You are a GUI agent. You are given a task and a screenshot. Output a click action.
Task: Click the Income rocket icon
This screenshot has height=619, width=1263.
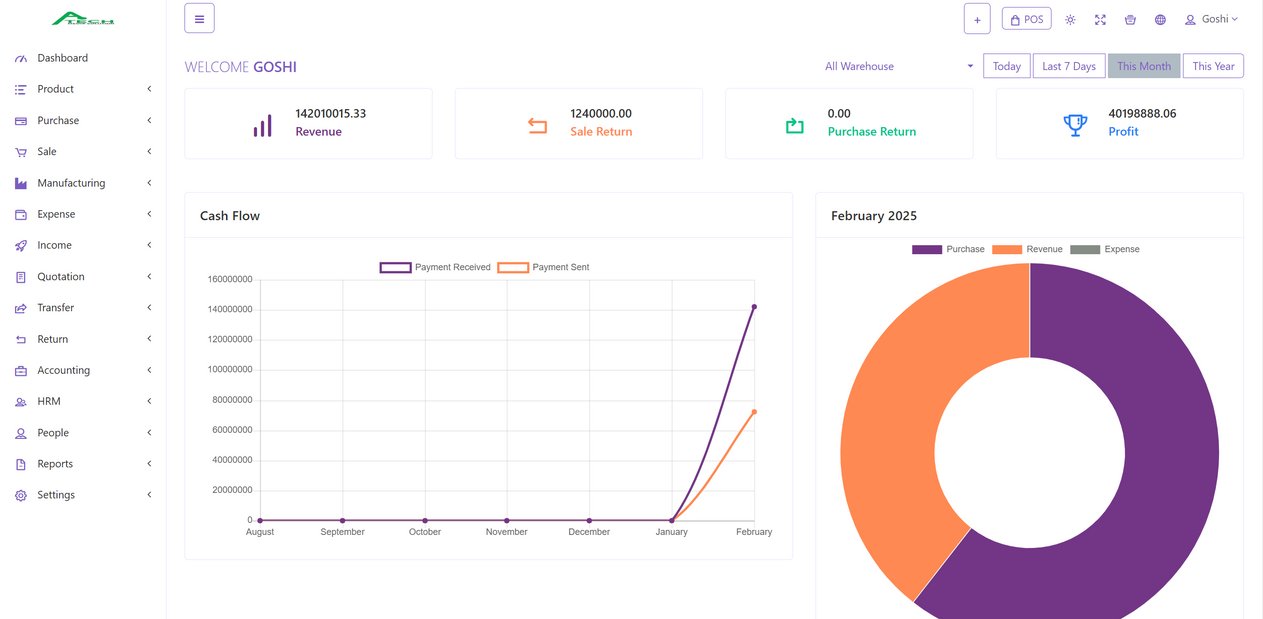21,245
